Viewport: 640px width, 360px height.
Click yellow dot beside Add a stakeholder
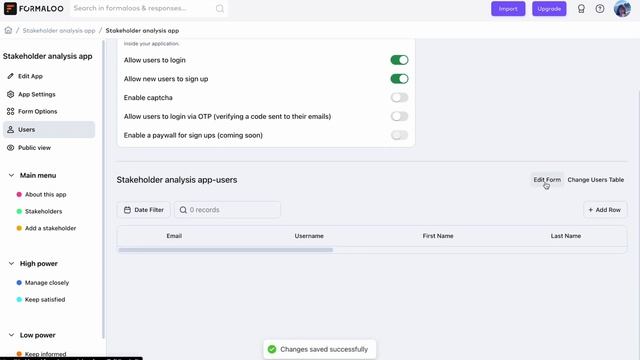tap(19, 228)
